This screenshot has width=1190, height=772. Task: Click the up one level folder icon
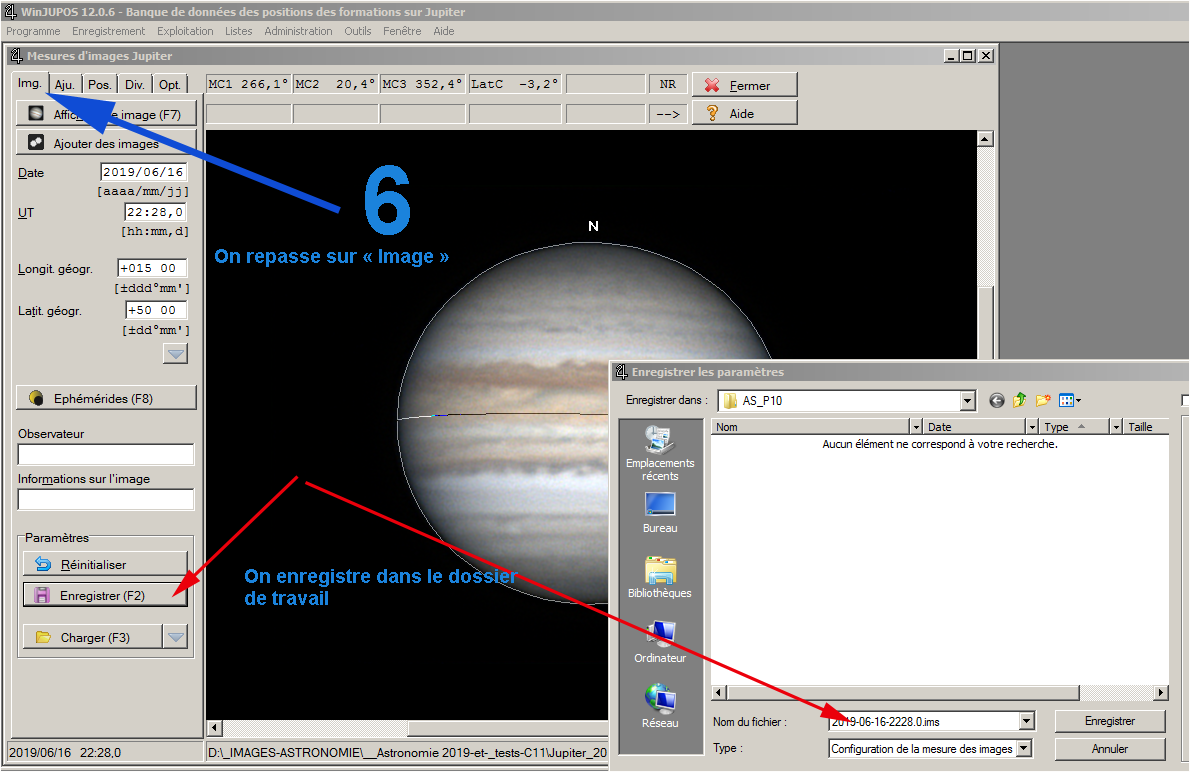pos(1019,400)
